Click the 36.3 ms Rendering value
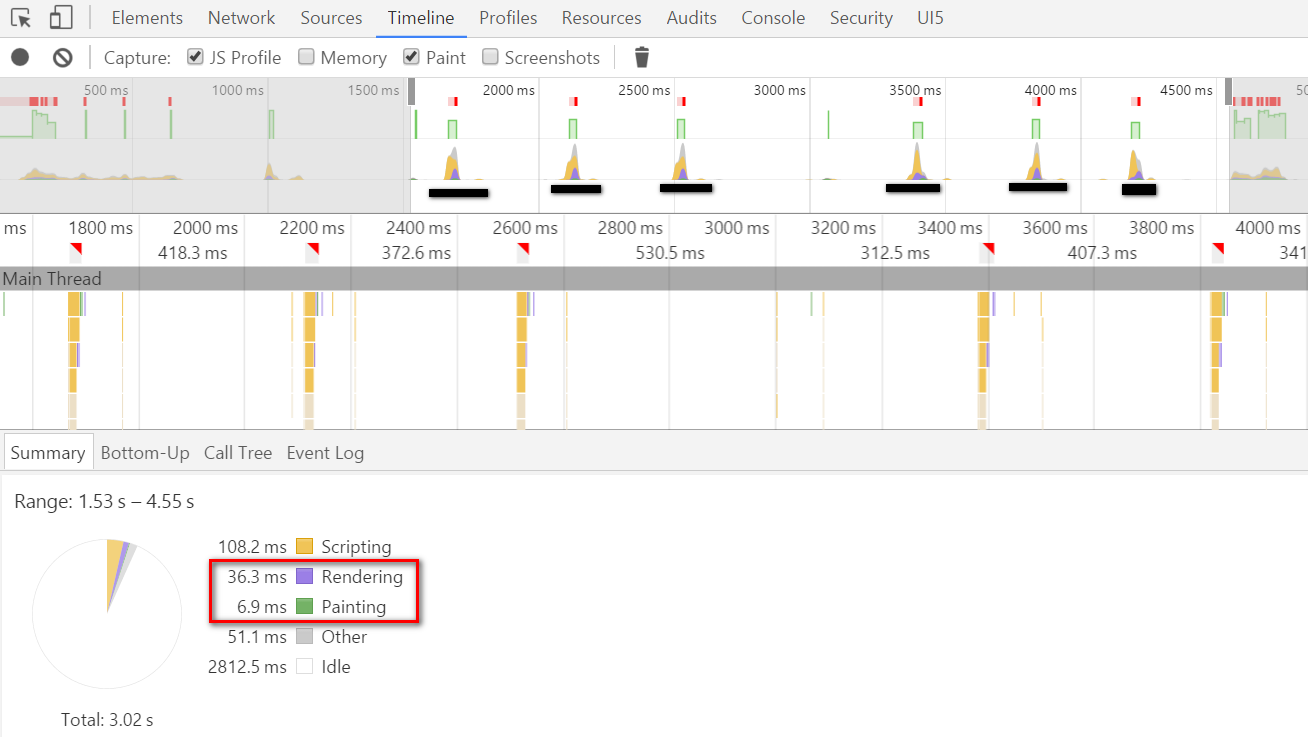The height and width of the screenshot is (737, 1308). click(257, 577)
